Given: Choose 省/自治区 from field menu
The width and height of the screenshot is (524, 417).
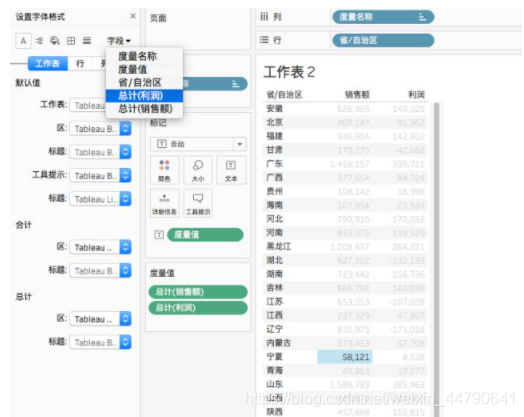Looking at the screenshot, I should [x=144, y=83].
